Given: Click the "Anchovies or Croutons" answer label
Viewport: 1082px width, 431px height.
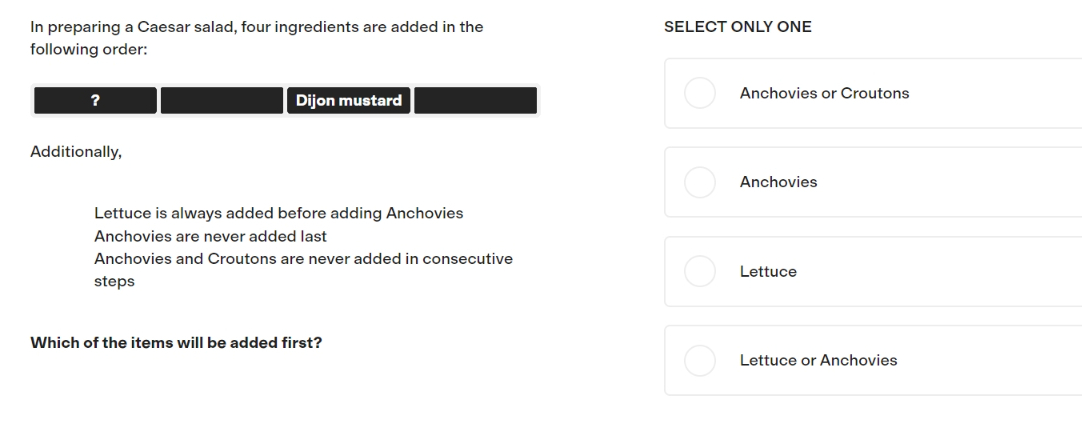Looking at the screenshot, I should [x=824, y=93].
